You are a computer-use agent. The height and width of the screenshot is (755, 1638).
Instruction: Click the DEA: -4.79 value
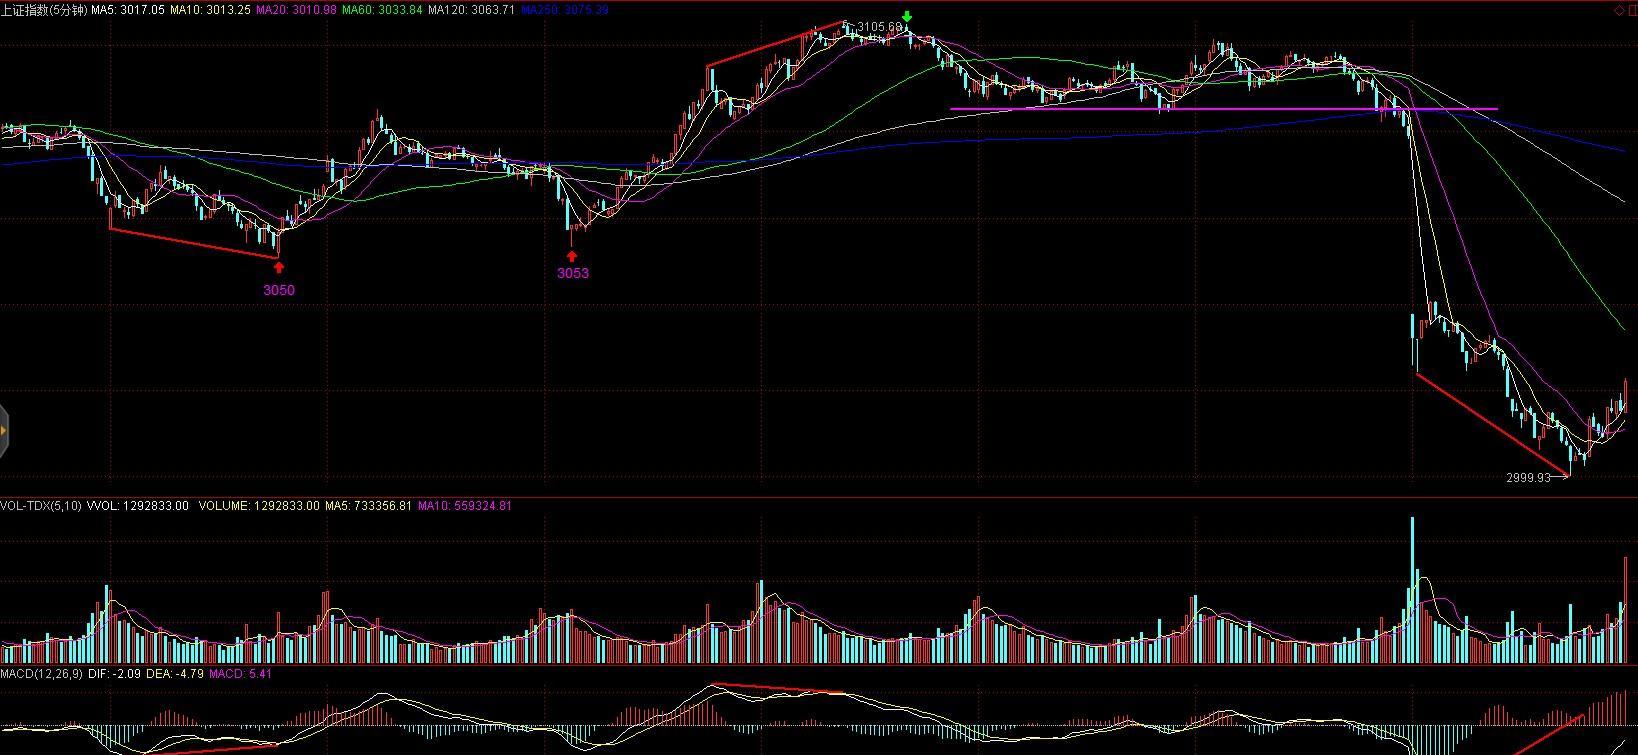(174, 674)
